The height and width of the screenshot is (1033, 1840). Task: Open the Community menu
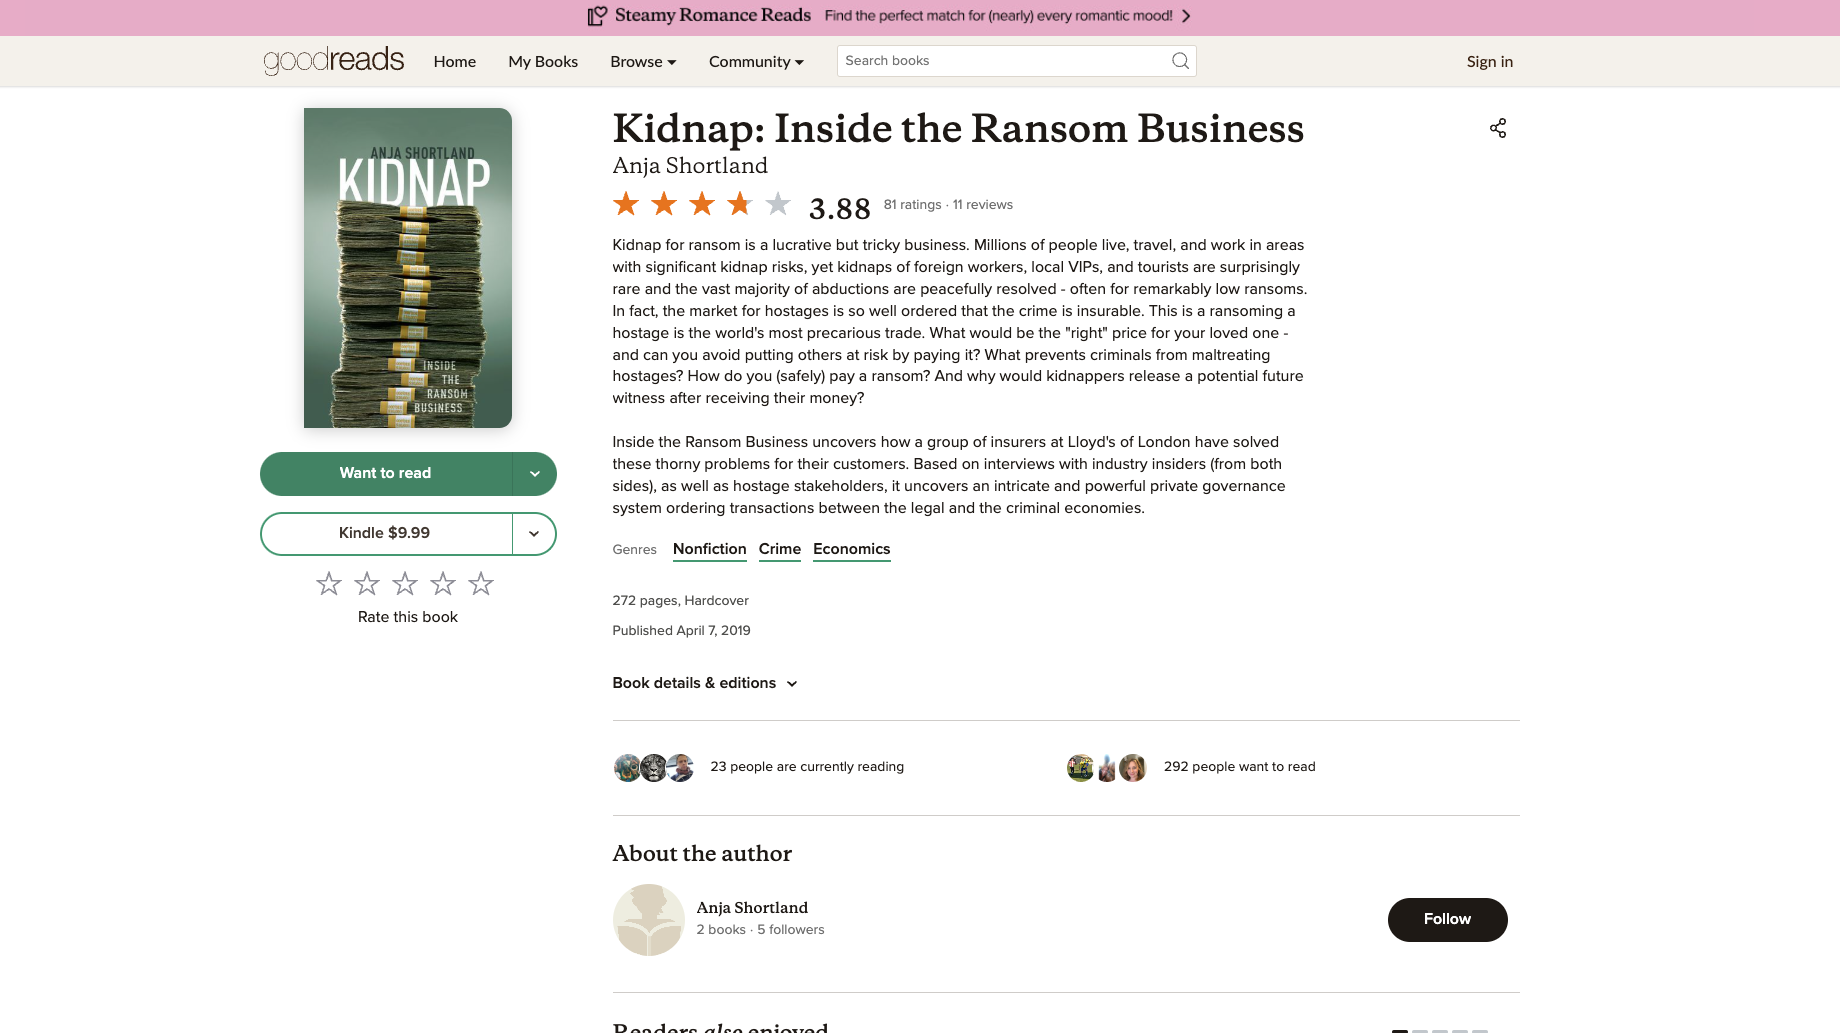756,62
